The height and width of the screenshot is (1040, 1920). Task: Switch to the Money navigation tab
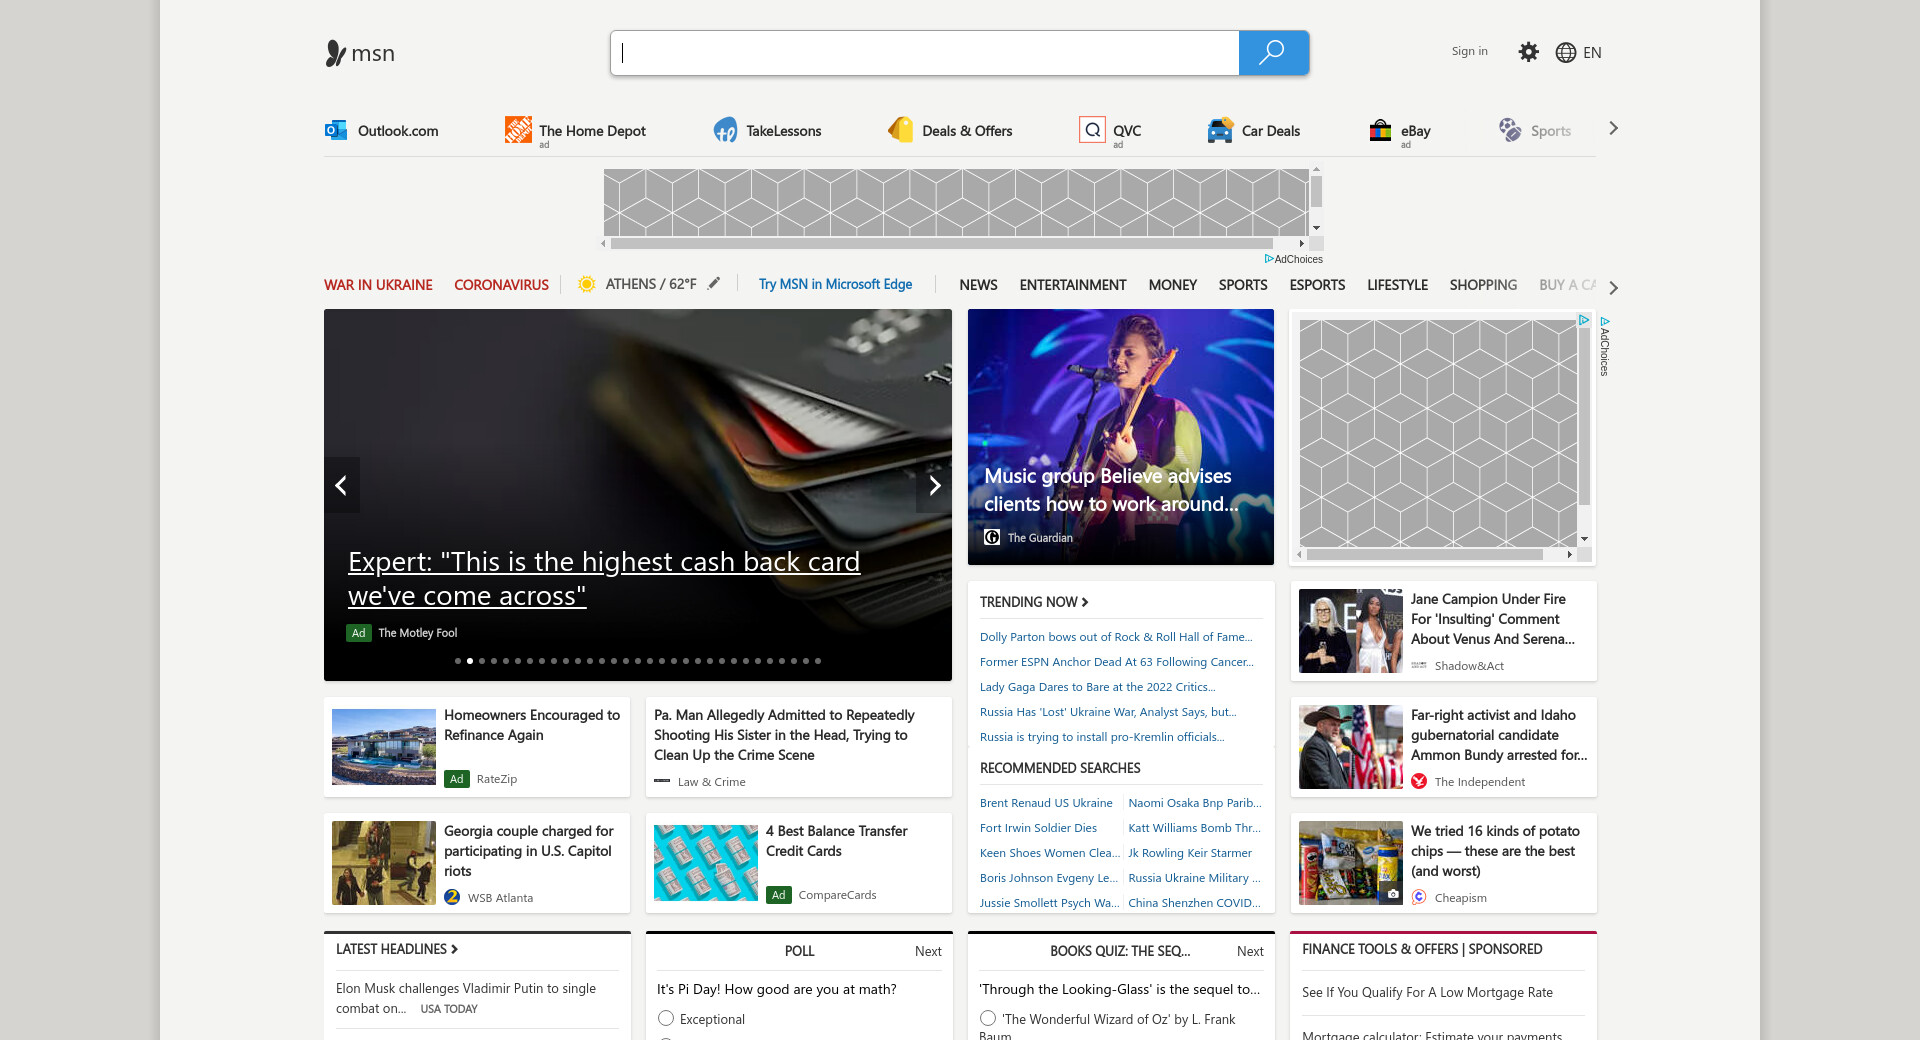coord(1172,285)
